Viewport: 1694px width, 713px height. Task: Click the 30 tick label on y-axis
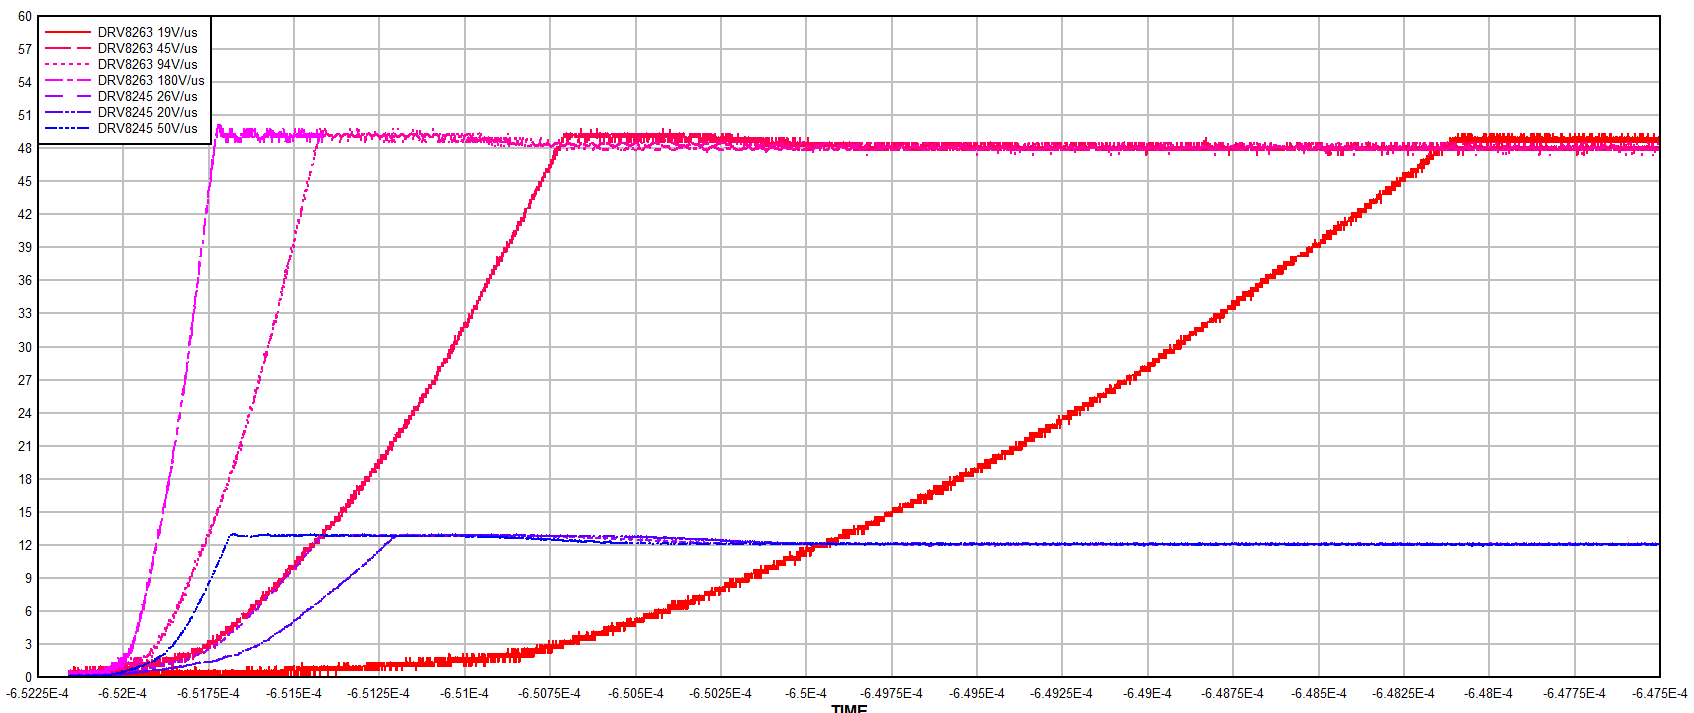[x=25, y=347]
